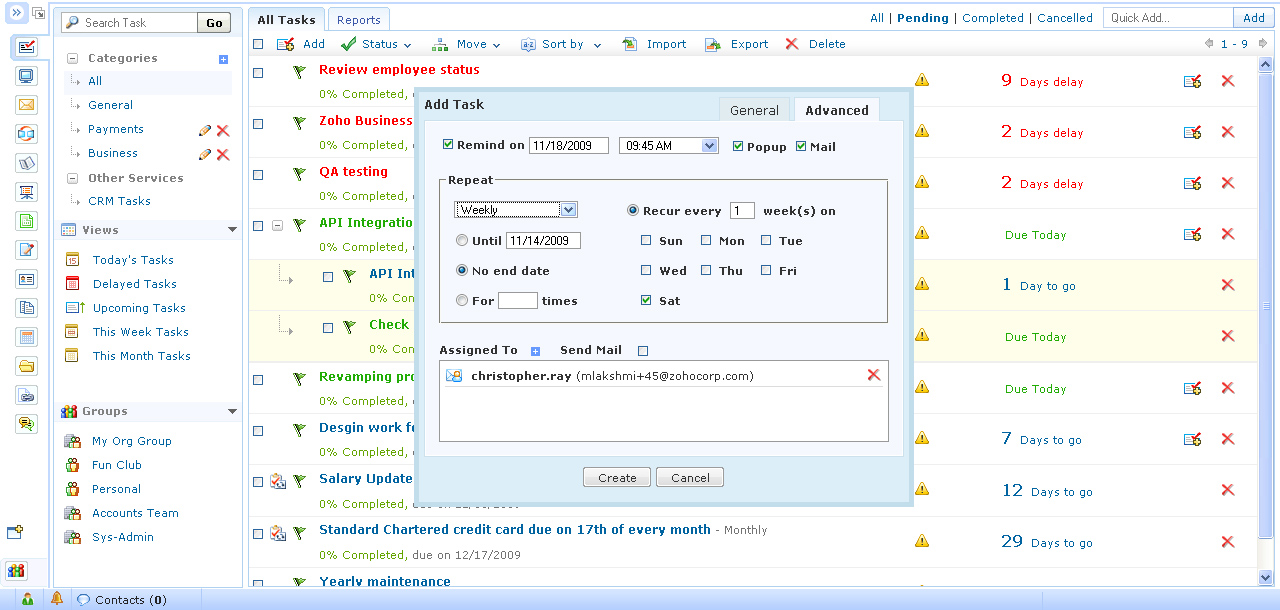Click the Create button
The width and height of the screenshot is (1280, 610).
point(616,478)
